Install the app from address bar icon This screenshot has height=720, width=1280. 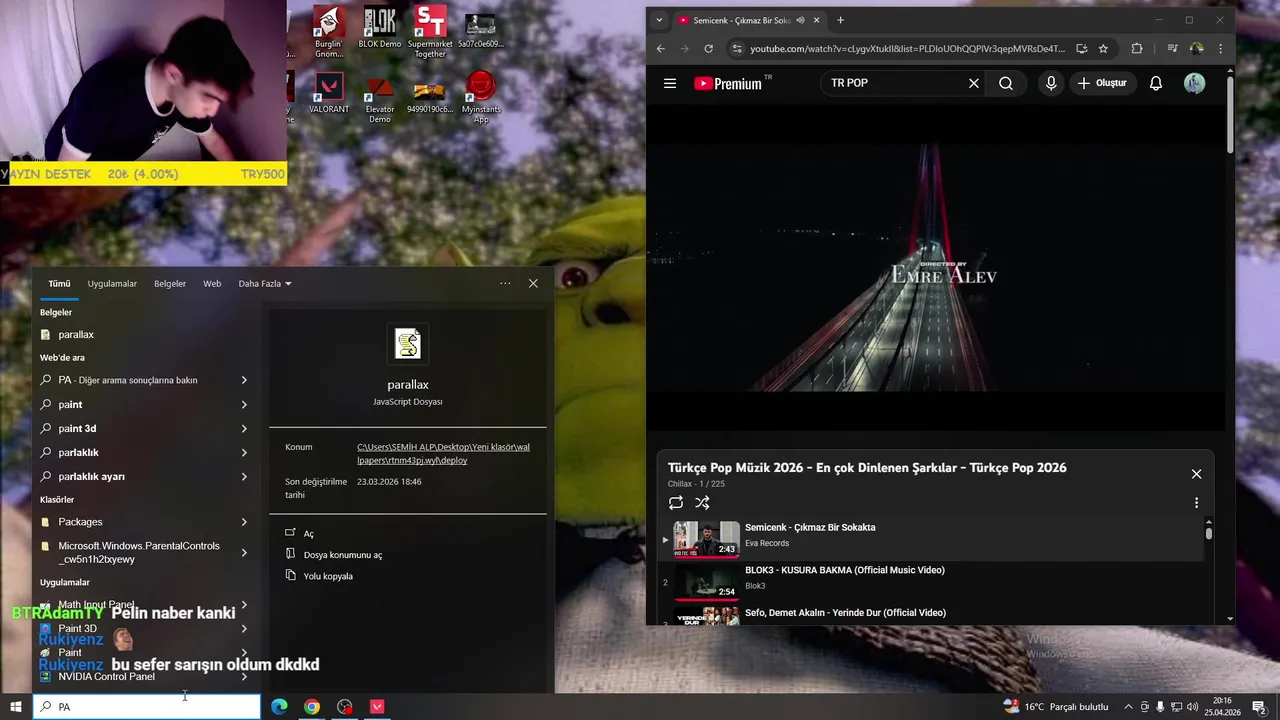1082,49
